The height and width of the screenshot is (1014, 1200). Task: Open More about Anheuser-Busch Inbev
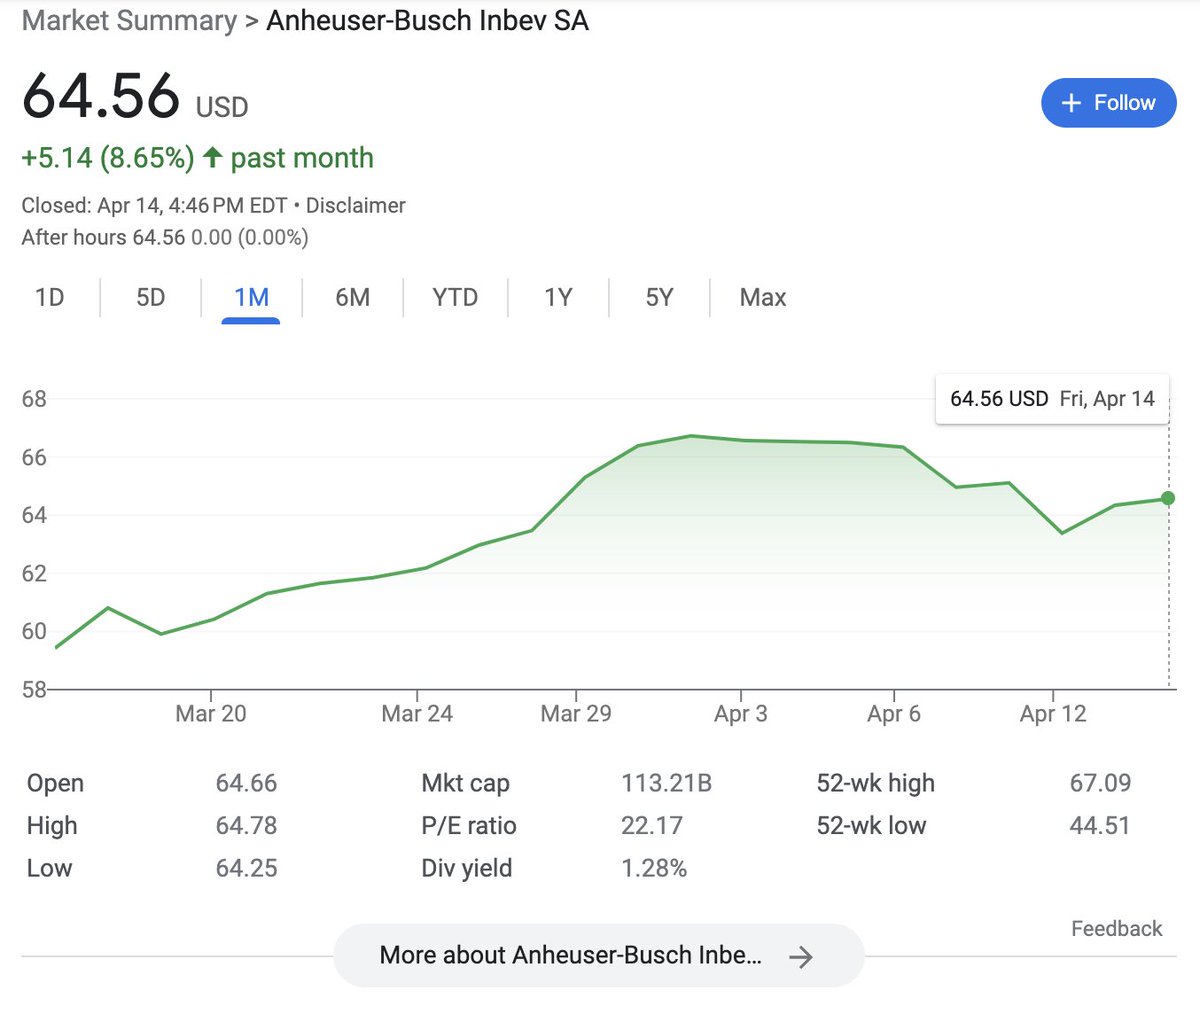(597, 956)
